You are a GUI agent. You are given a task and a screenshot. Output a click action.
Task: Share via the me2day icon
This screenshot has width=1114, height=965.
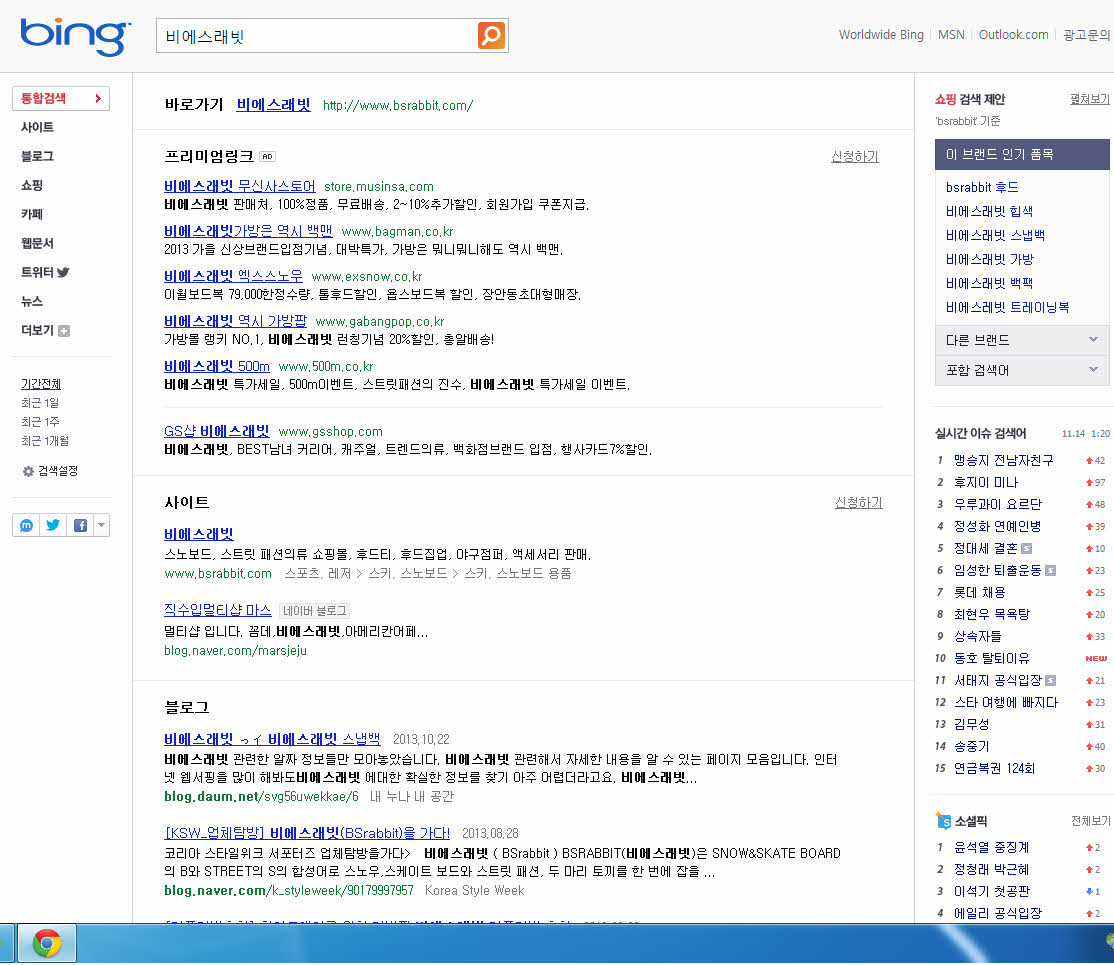(x=26, y=525)
